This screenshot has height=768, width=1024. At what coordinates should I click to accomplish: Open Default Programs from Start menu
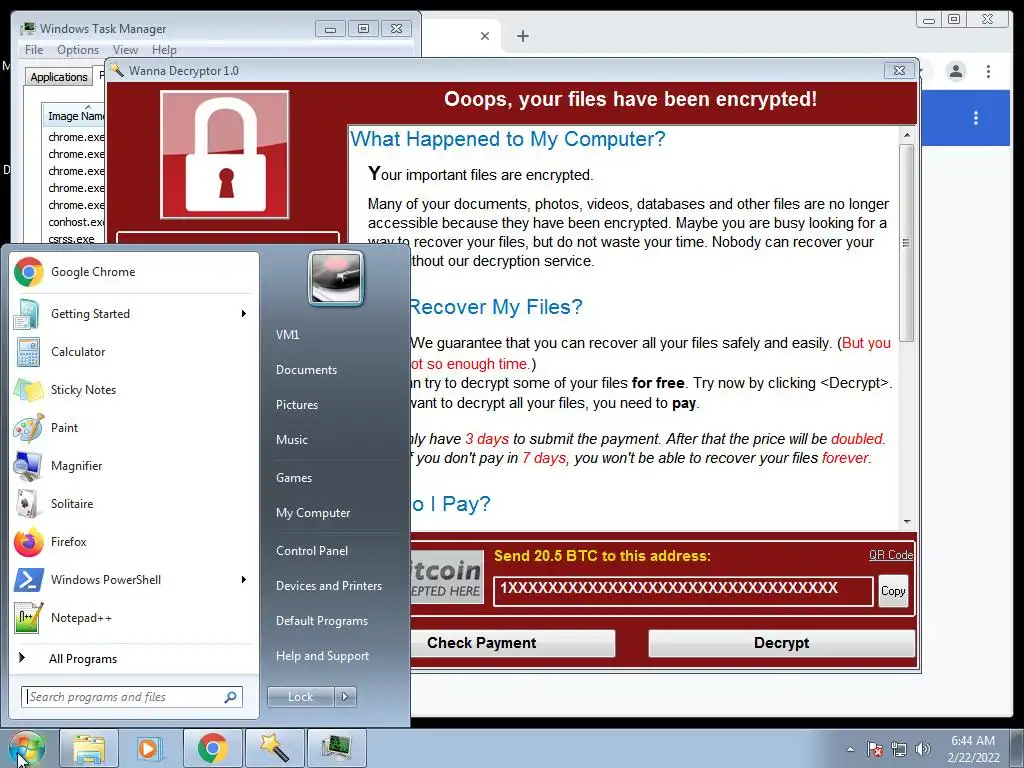tap(321, 621)
